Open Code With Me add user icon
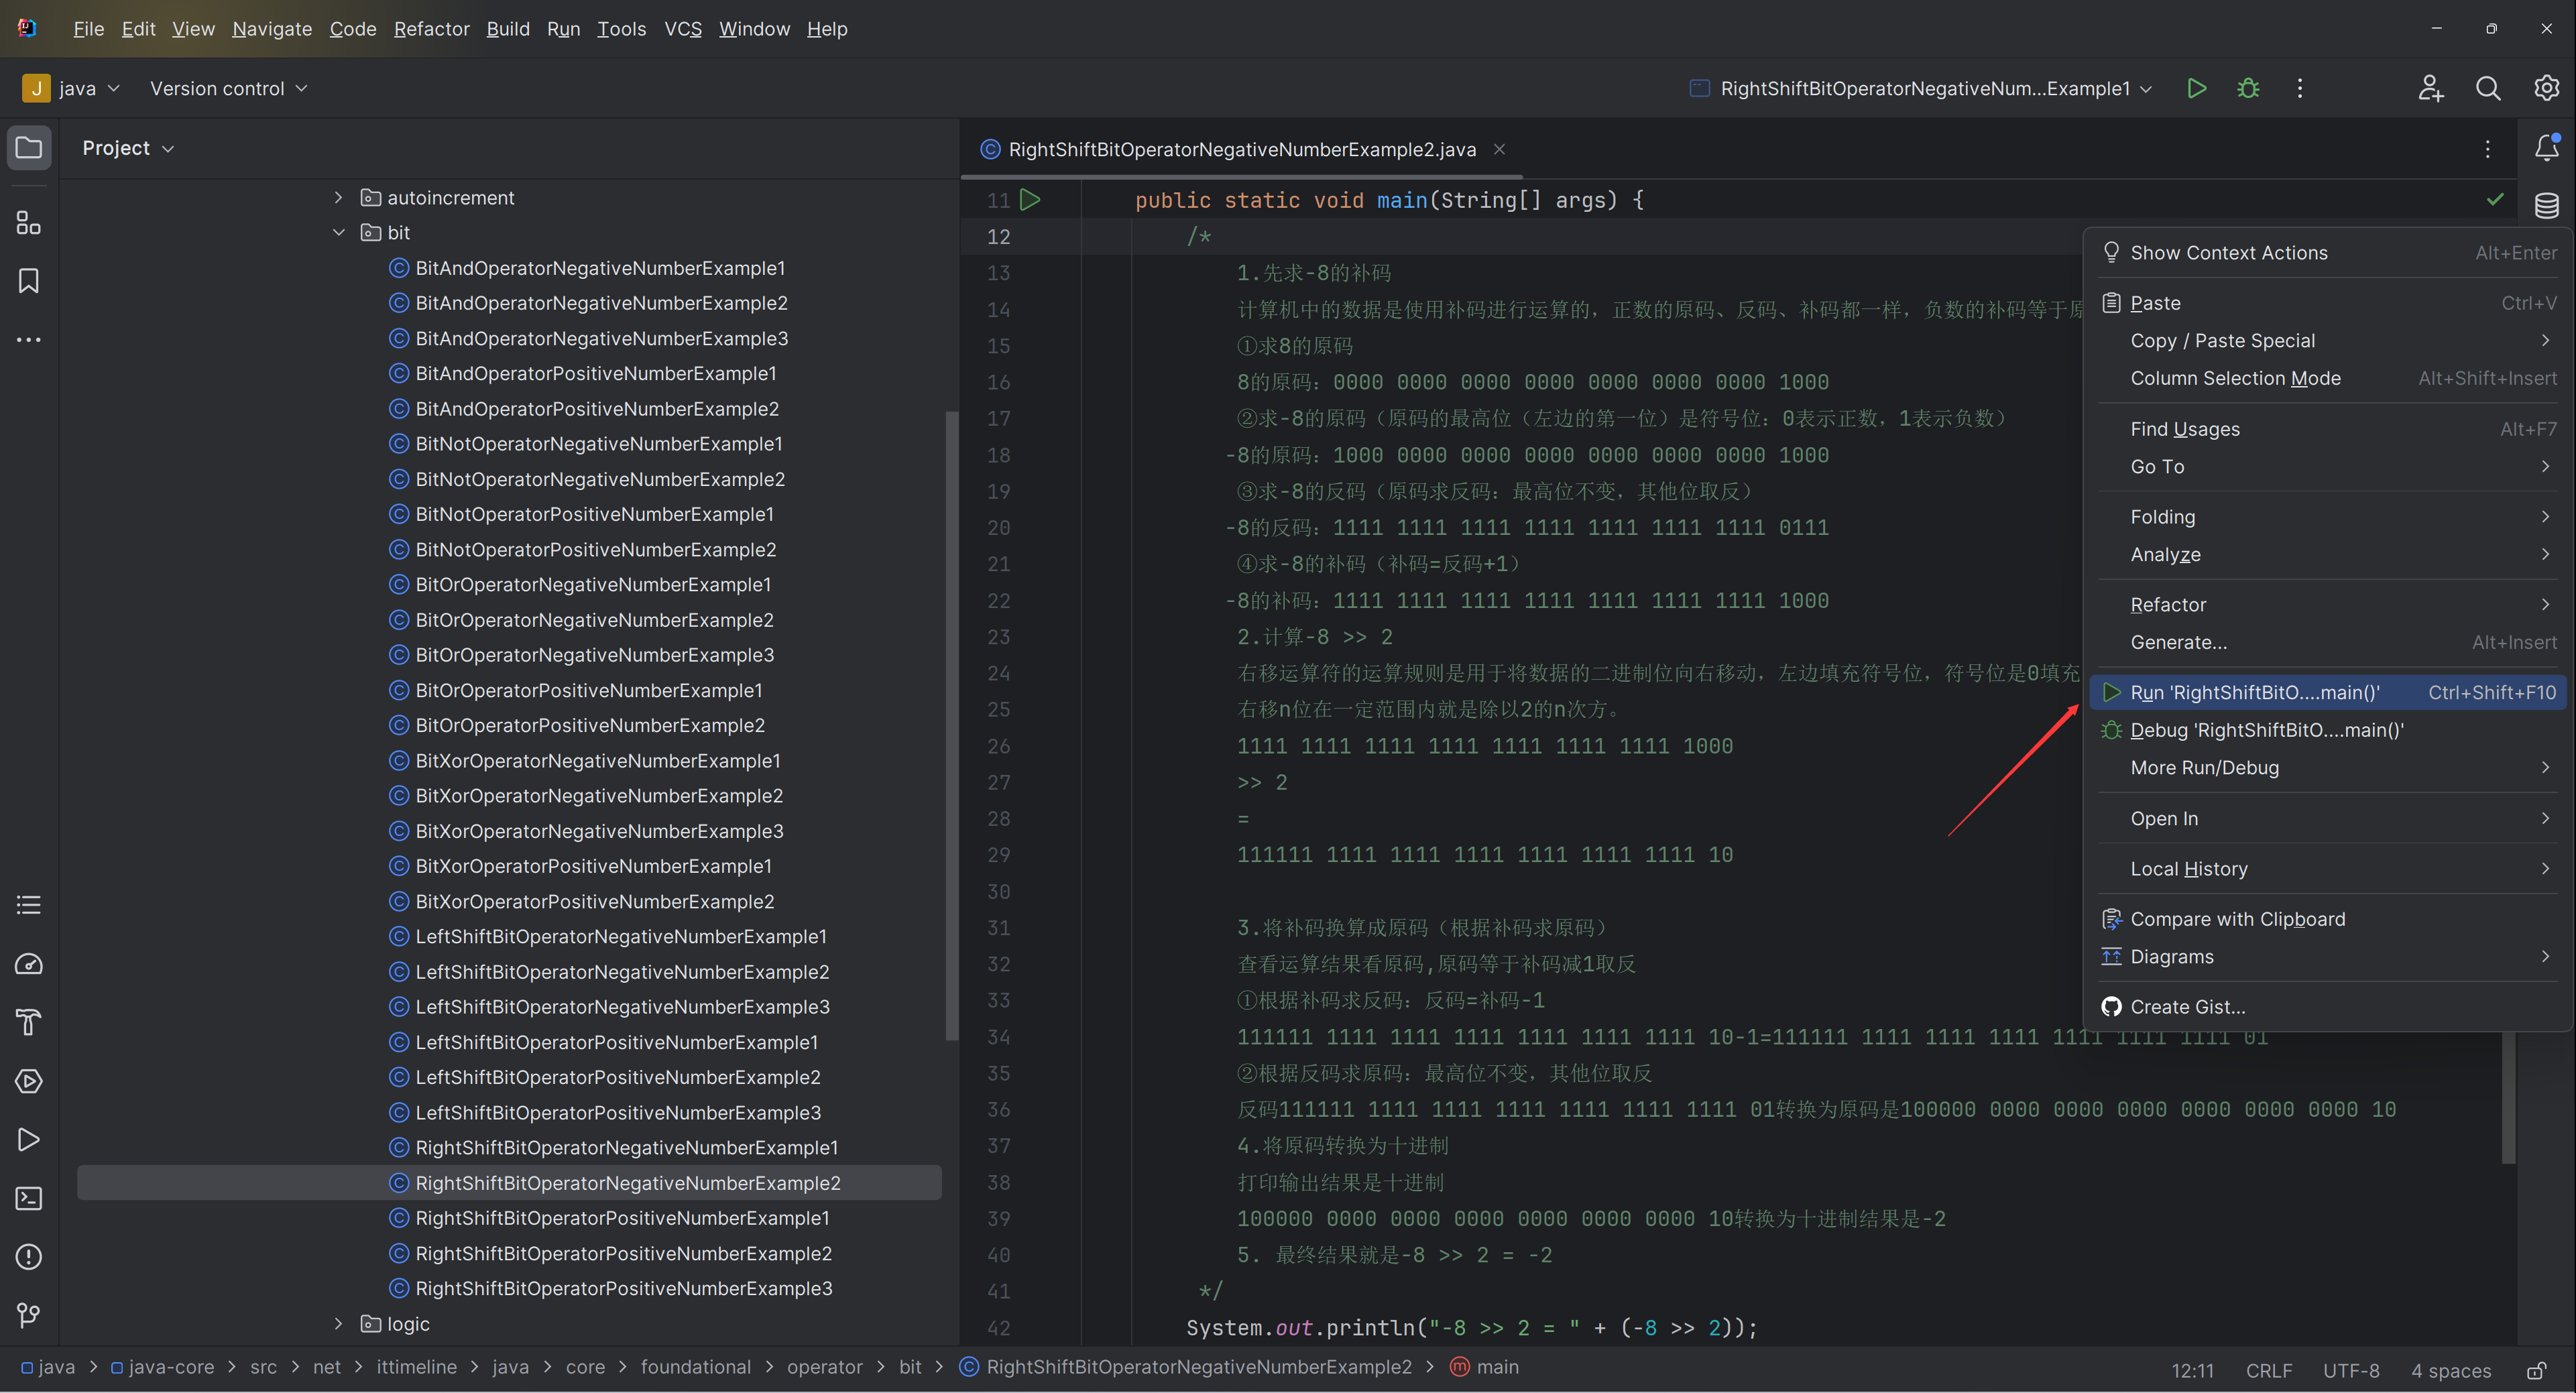This screenshot has height=1393, width=2576. (x=2431, y=88)
